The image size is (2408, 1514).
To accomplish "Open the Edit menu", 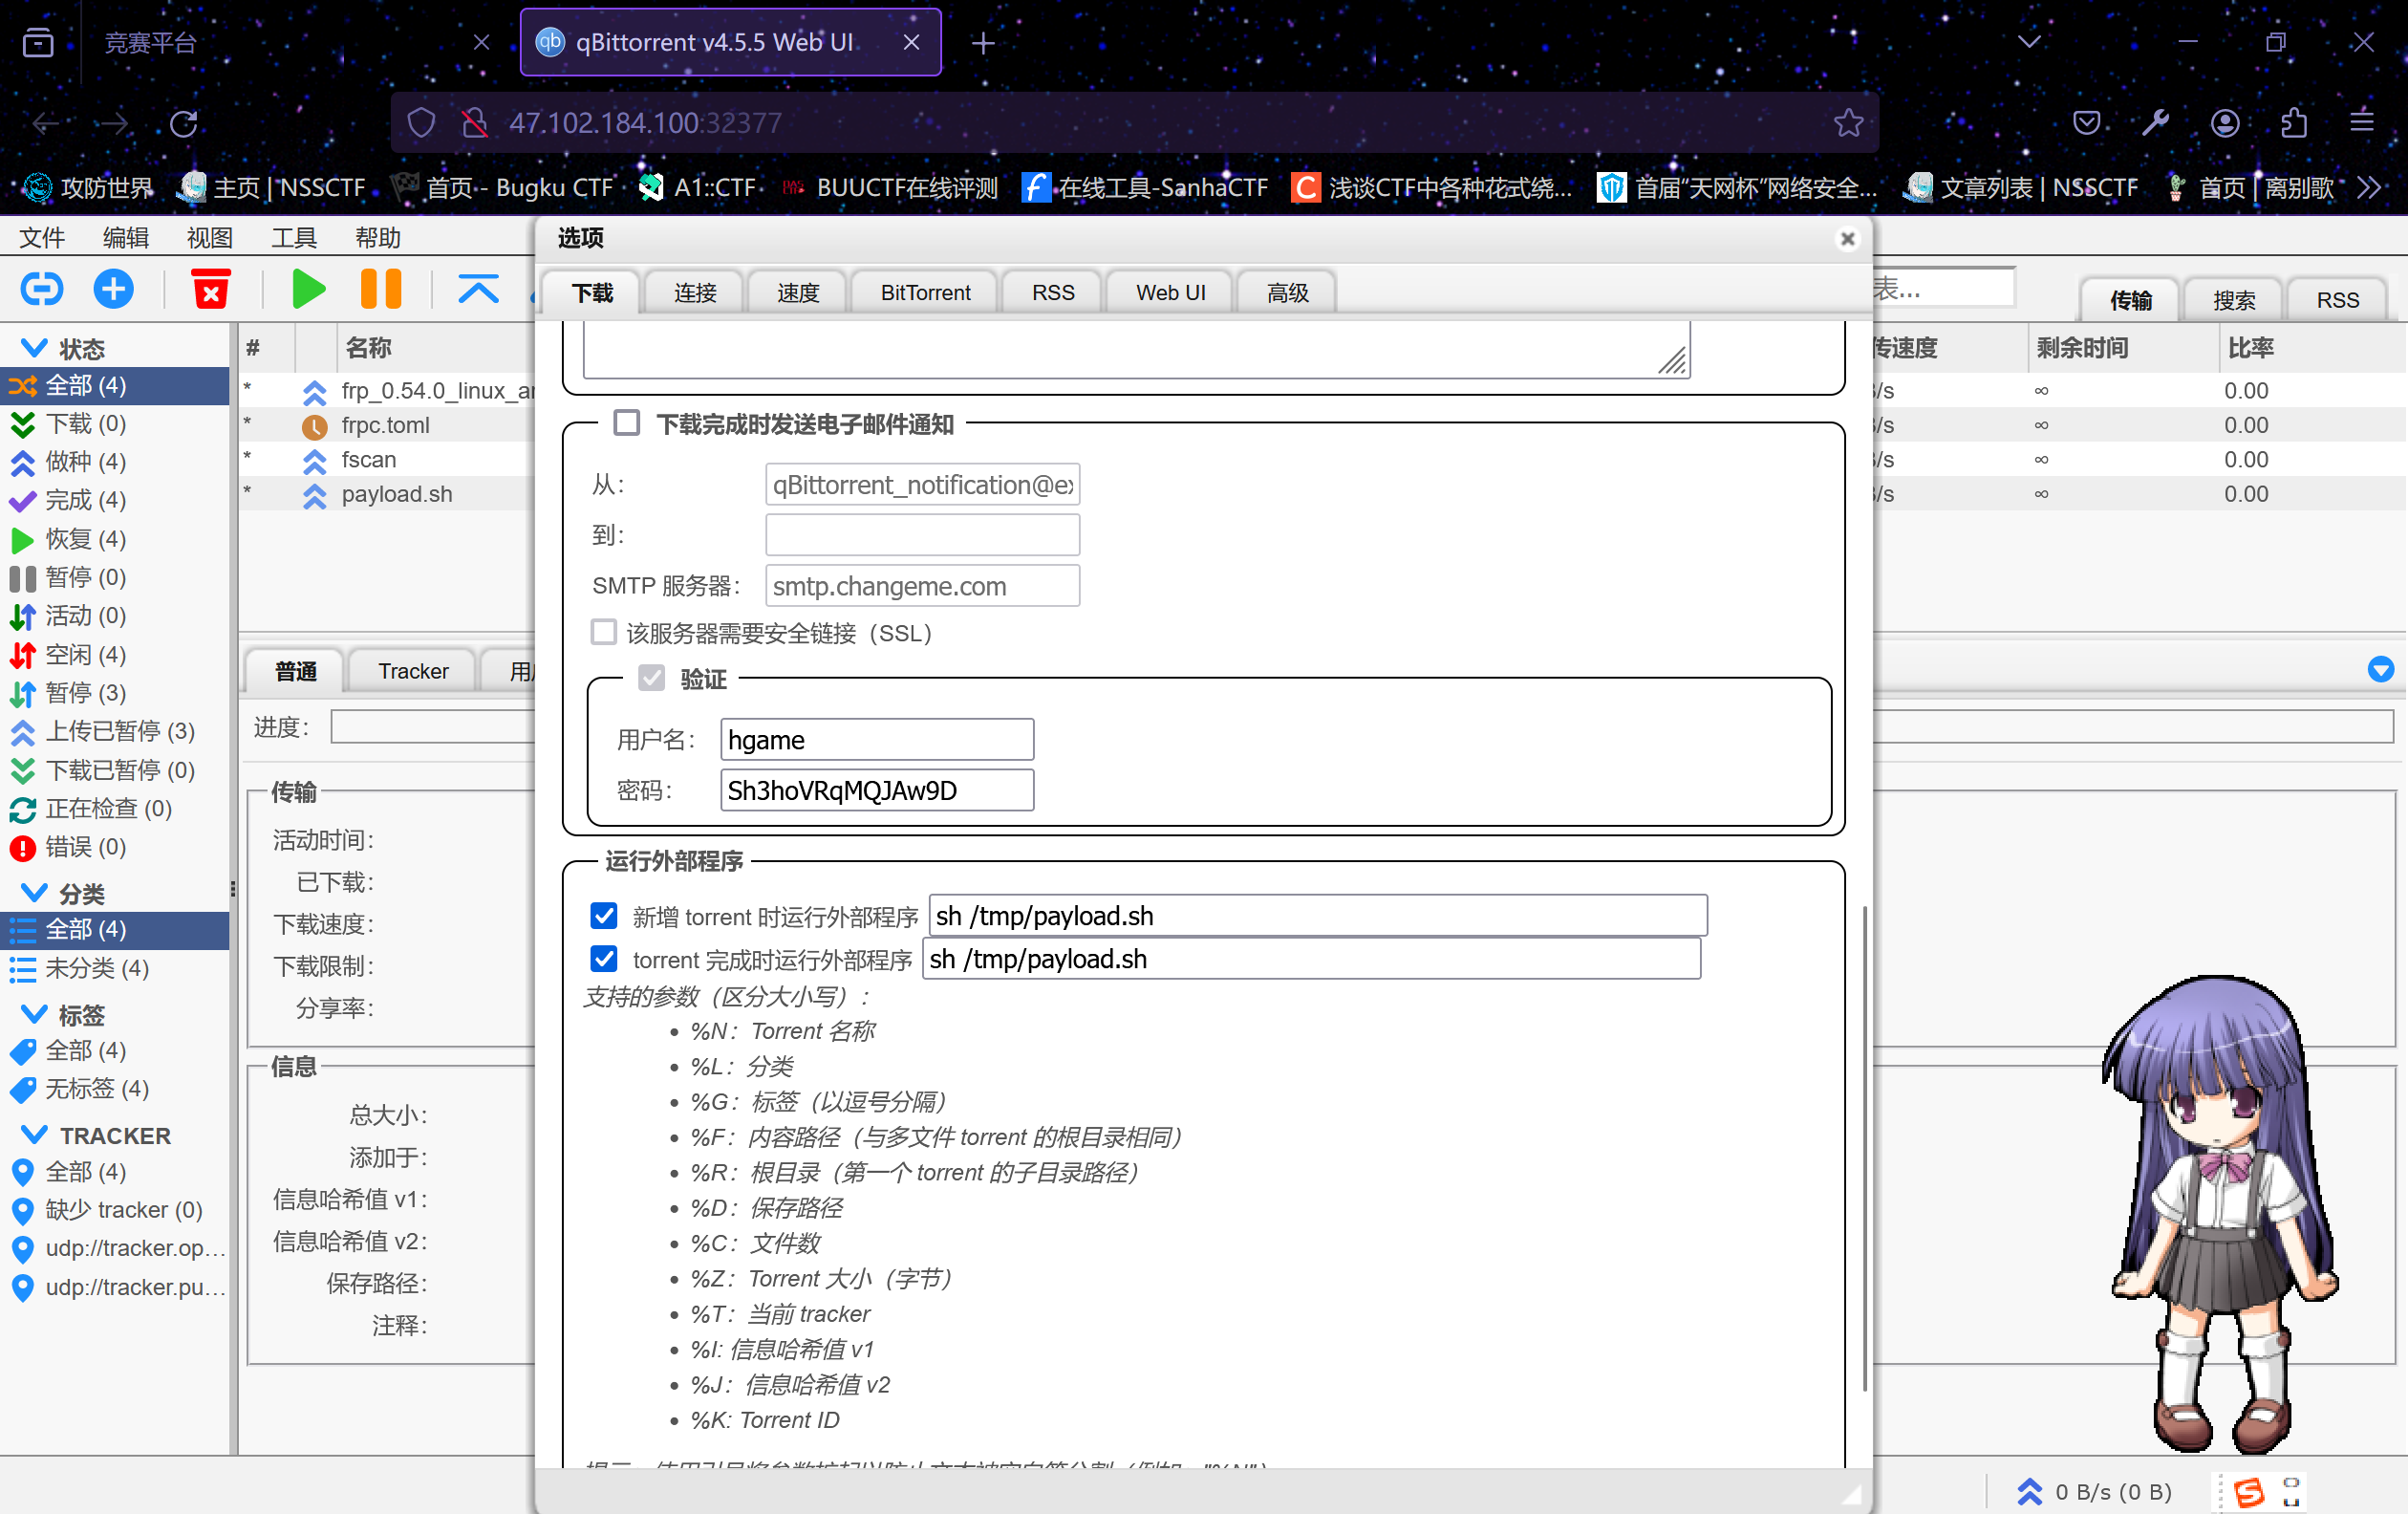I will pyautogui.click(x=126, y=238).
